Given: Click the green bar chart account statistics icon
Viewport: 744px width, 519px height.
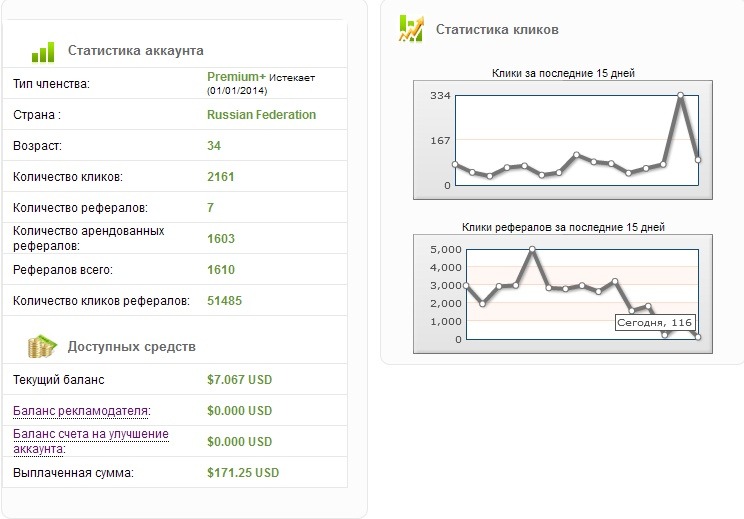Looking at the screenshot, I should [42, 51].
